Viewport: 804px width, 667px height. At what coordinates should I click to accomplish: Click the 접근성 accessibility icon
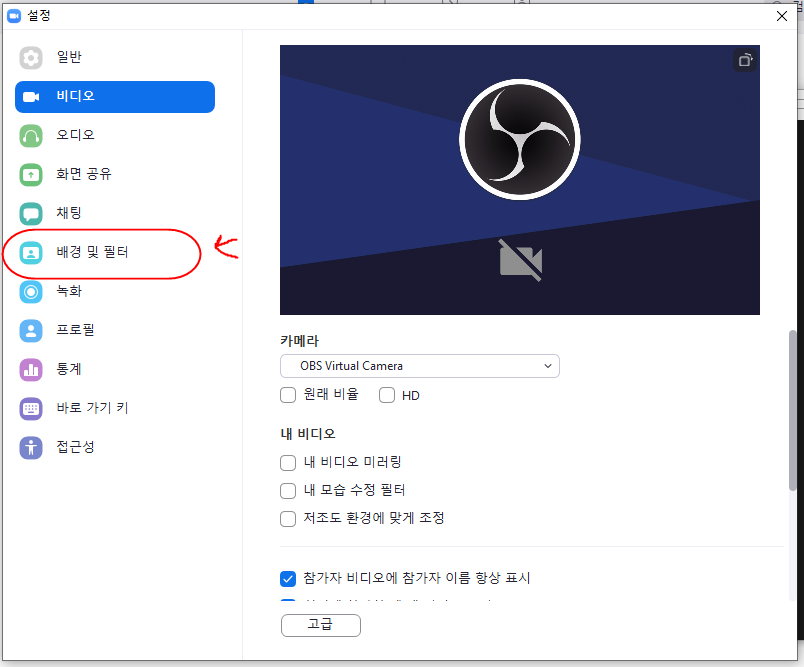(x=31, y=448)
